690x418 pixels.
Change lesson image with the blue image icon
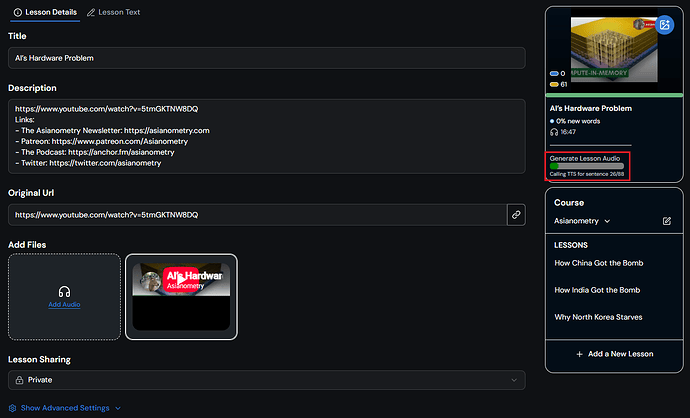click(664, 25)
